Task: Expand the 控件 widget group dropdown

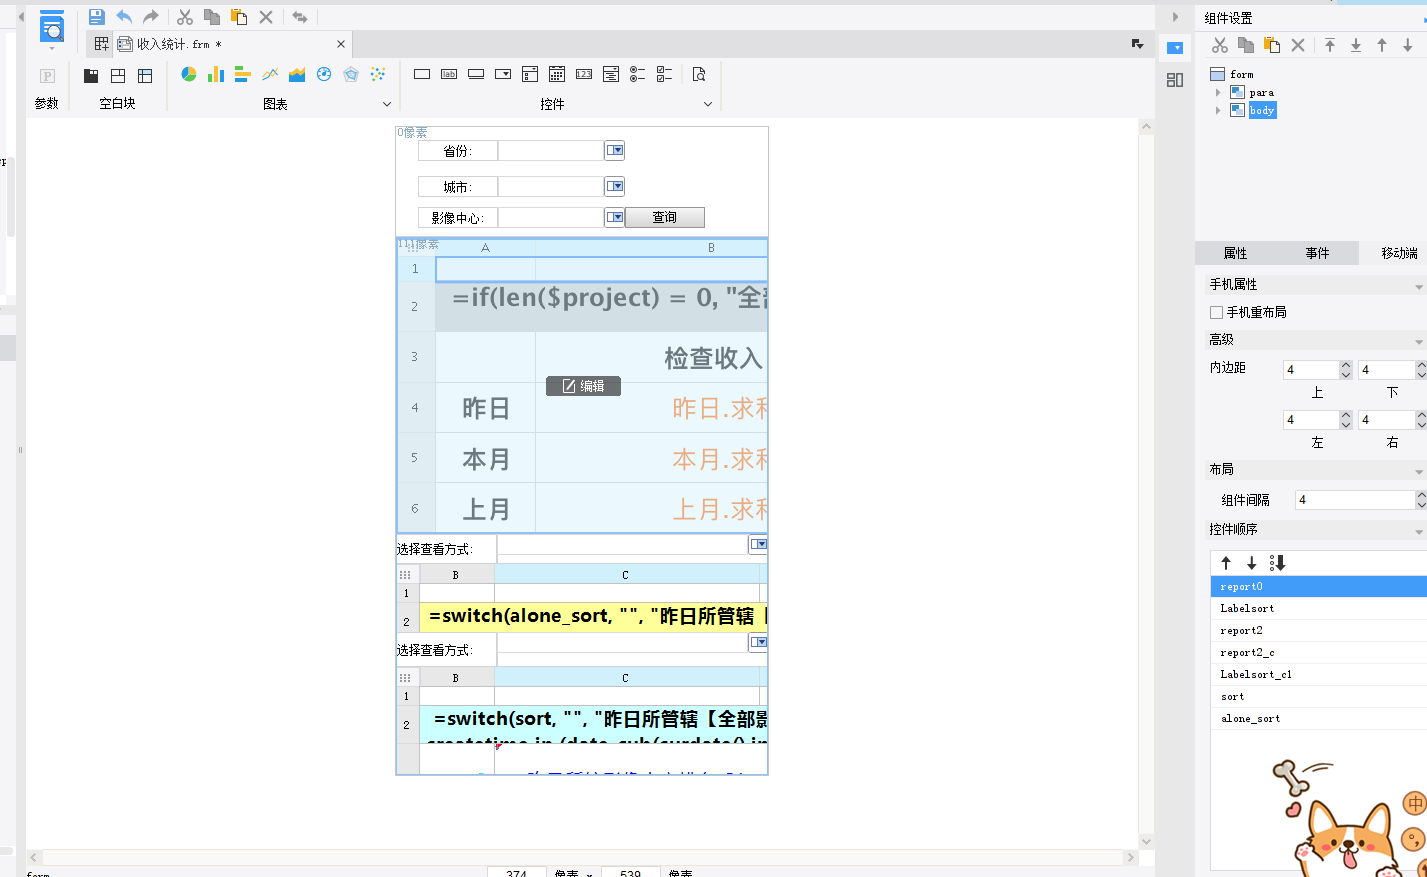Action: coord(708,104)
